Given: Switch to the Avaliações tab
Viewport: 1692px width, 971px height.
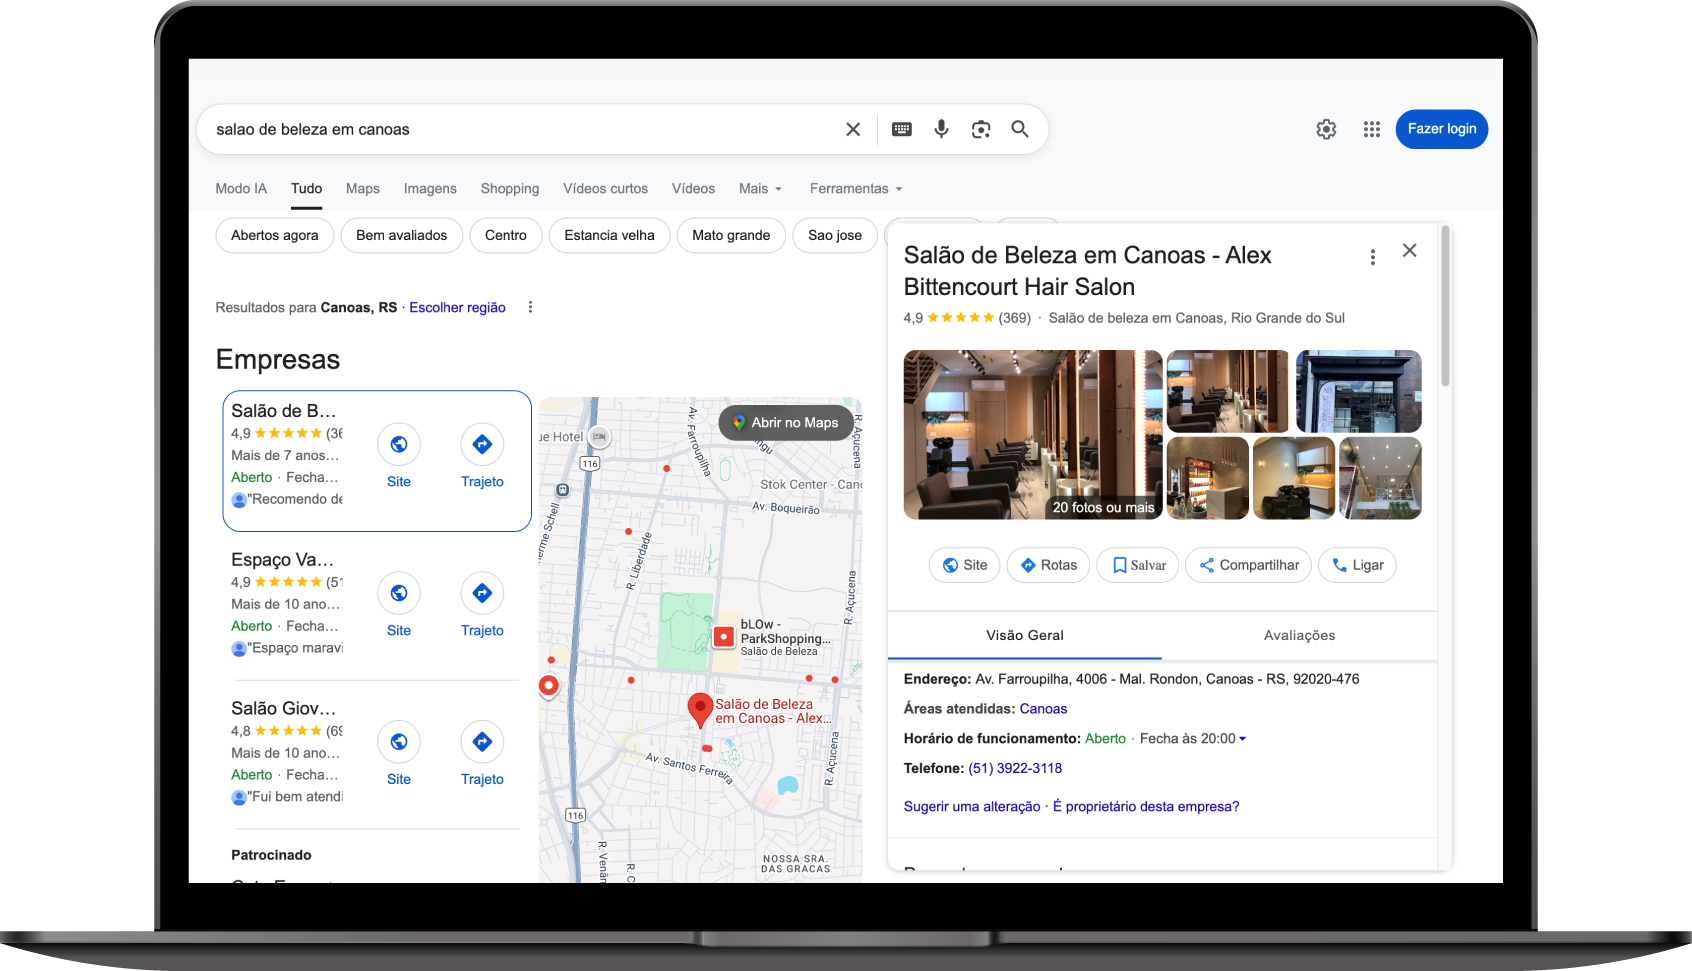Looking at the screenshot, I should pyautogui.click(x=1299, y=635).
